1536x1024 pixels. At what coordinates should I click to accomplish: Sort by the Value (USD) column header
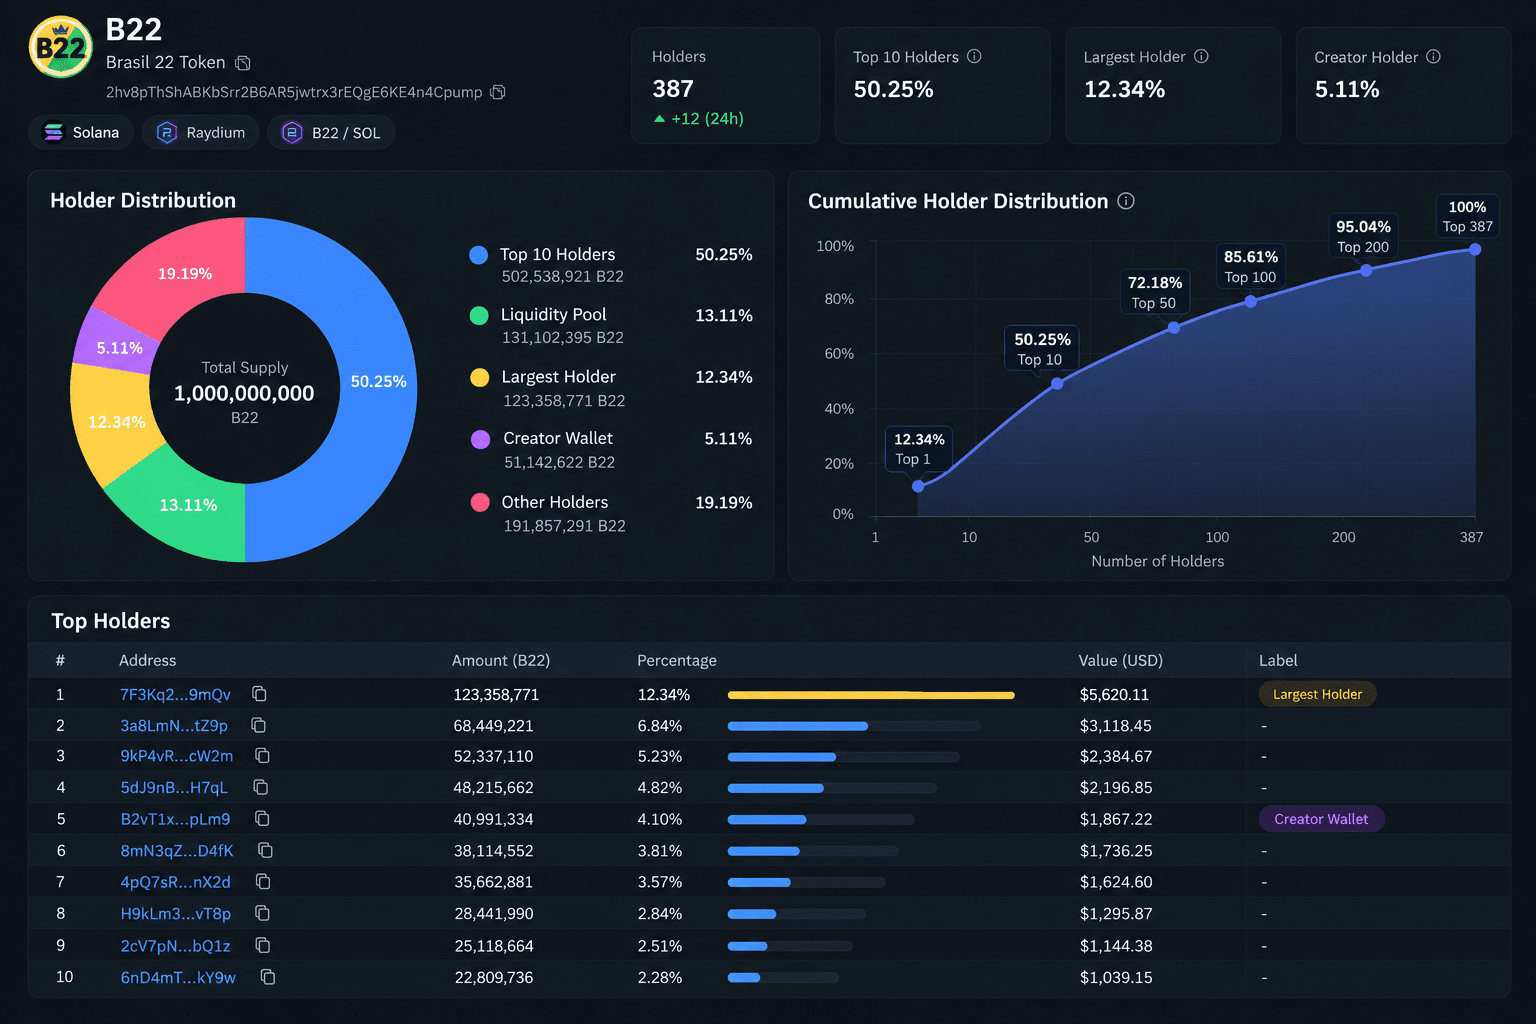pyautogui.click(x=1120, y=660)
